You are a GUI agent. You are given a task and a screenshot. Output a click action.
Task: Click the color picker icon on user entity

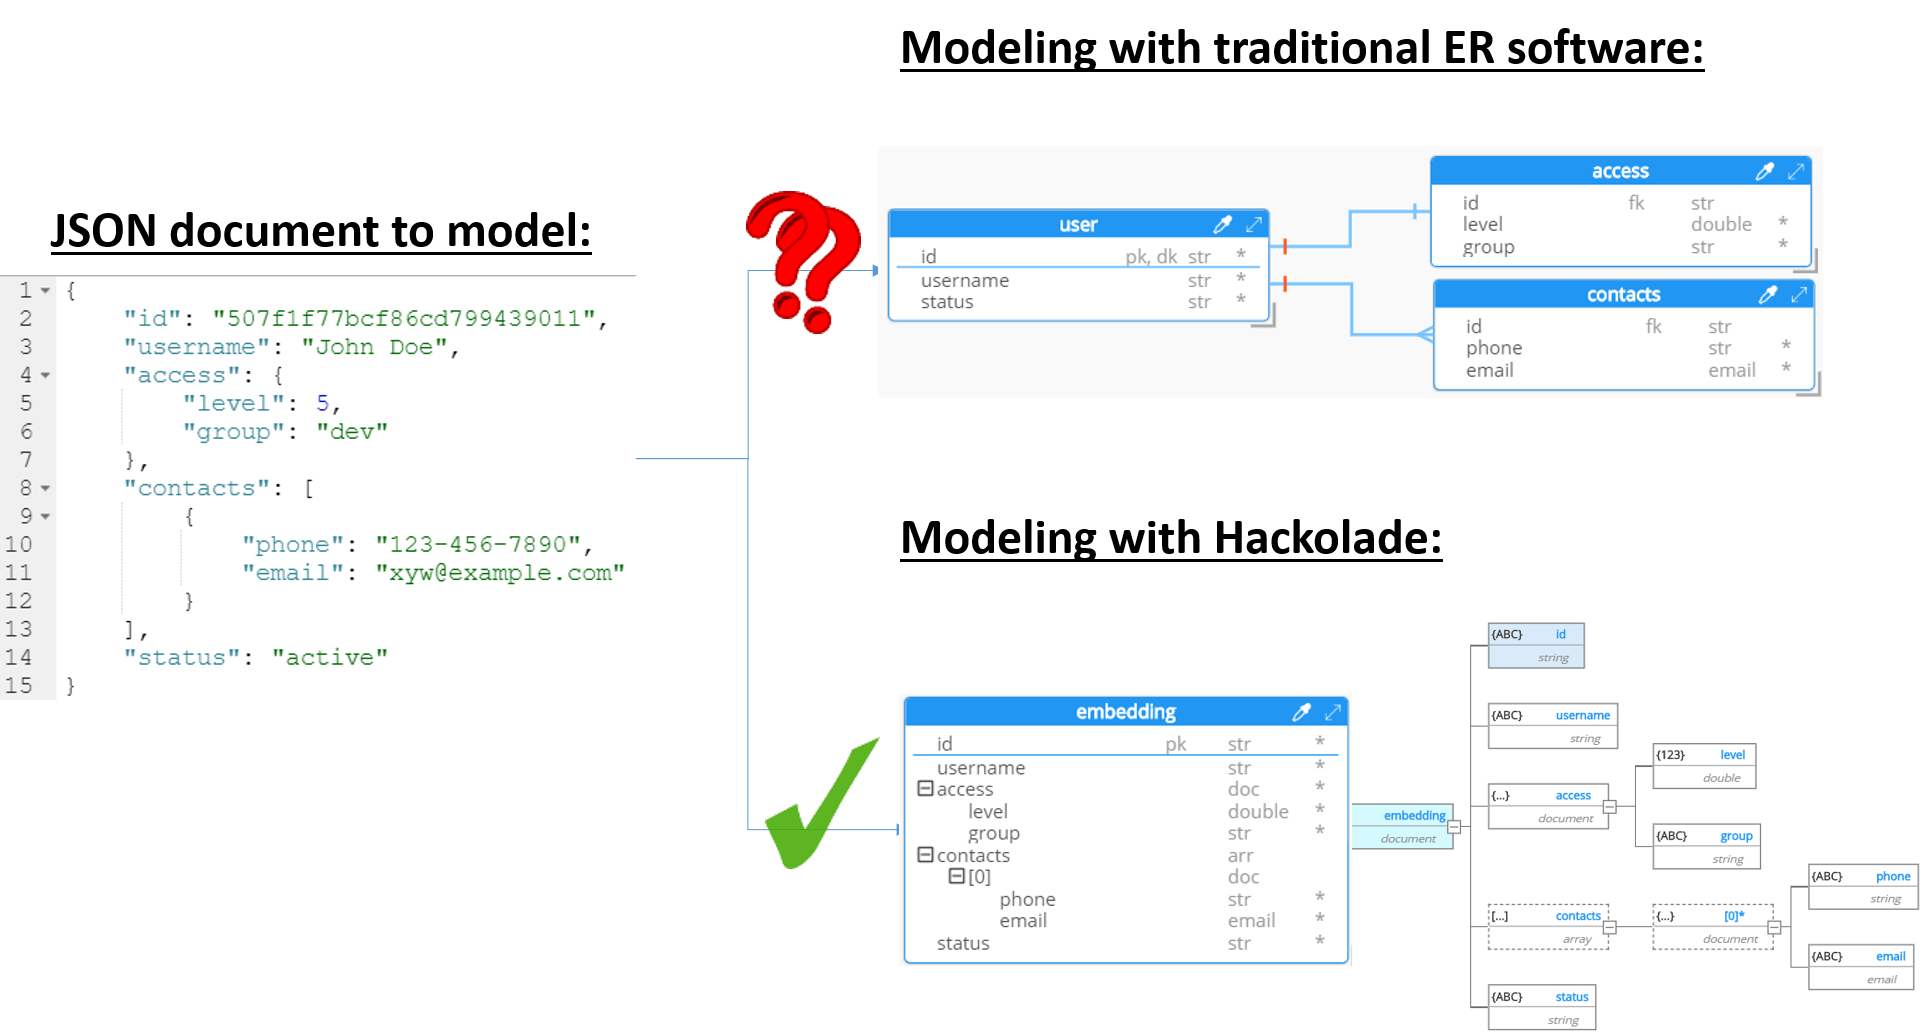1222,224
